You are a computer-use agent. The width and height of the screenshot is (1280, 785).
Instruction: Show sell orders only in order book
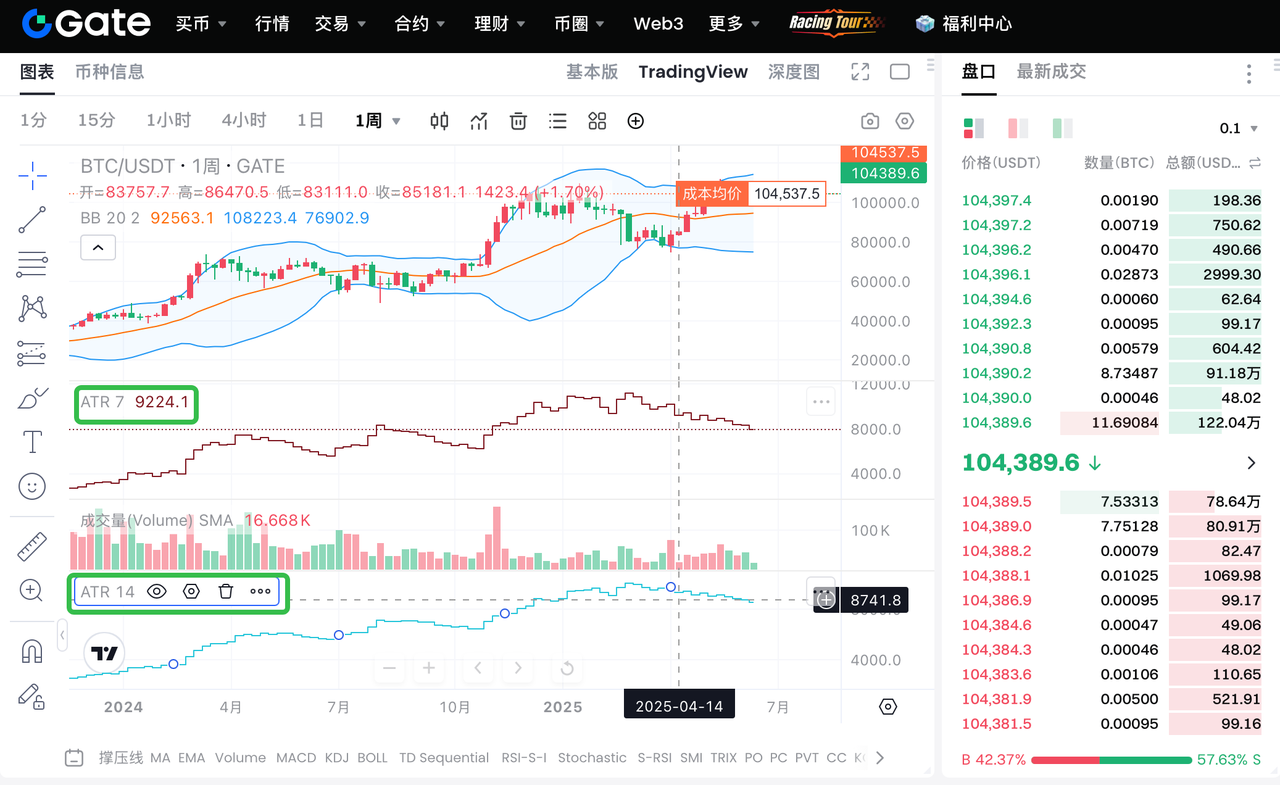tap(1018, 128)
